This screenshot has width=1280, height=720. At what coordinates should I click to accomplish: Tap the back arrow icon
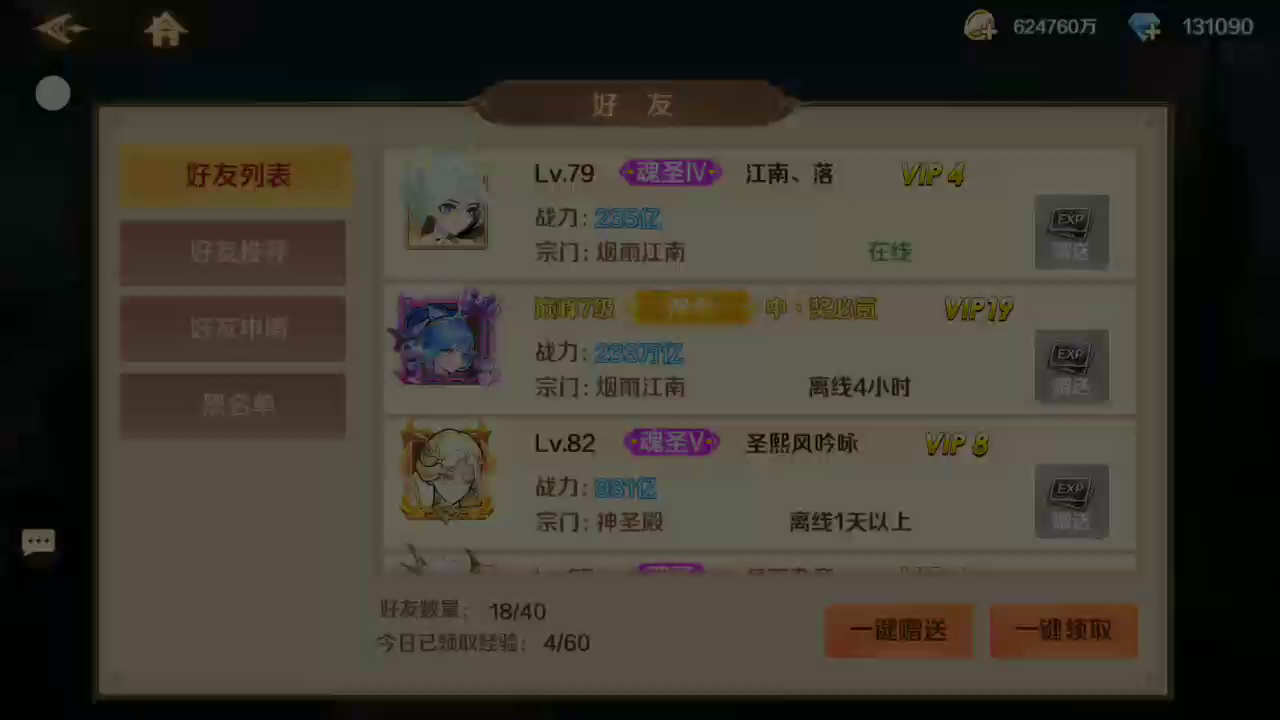coord(62,28)
